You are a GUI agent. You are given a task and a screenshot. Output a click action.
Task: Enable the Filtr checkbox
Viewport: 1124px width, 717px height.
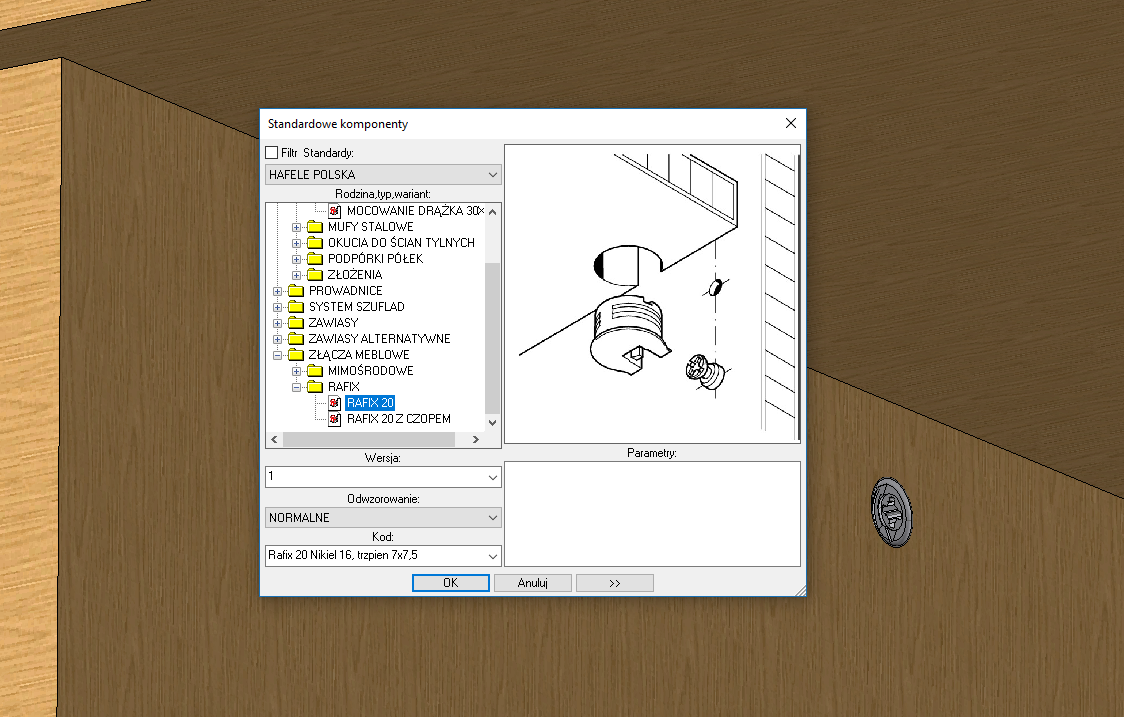[272, 153]
